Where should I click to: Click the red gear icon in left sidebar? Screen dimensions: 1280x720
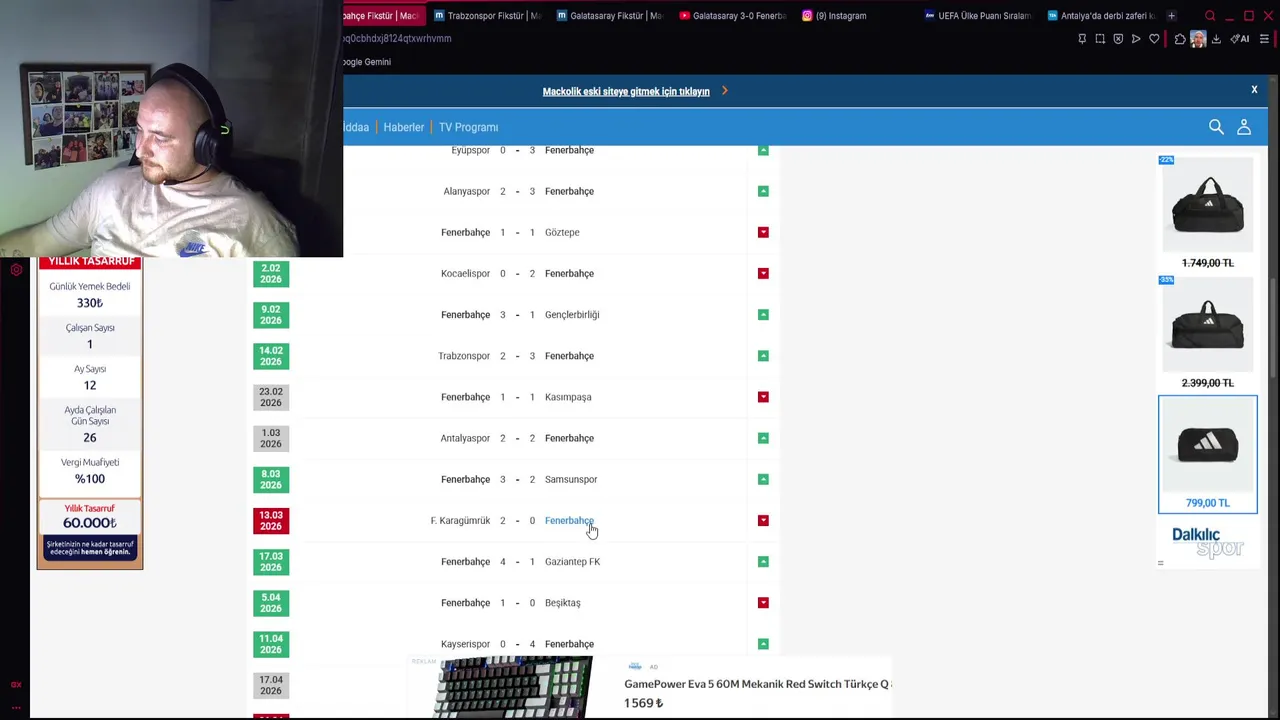pos(16,270)
